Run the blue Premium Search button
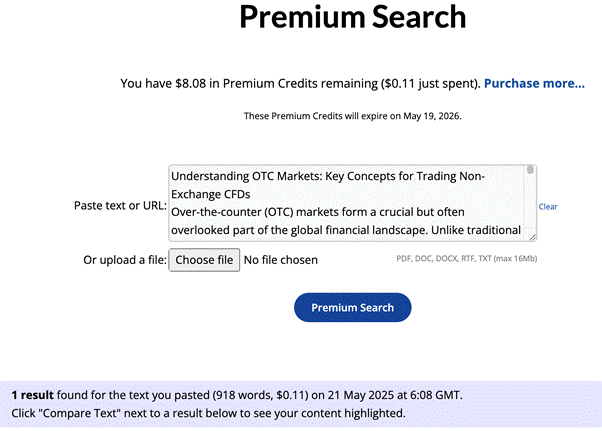Image resolution: width=602 pixels, height=431 pixels. tap(352, 308)
